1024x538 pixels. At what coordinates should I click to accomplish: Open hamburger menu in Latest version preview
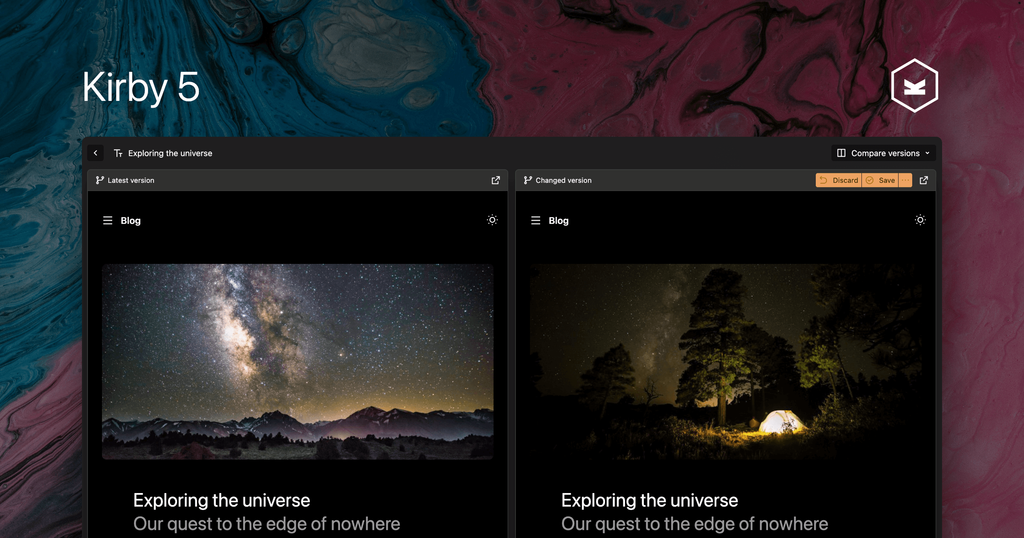click(108, 221)
